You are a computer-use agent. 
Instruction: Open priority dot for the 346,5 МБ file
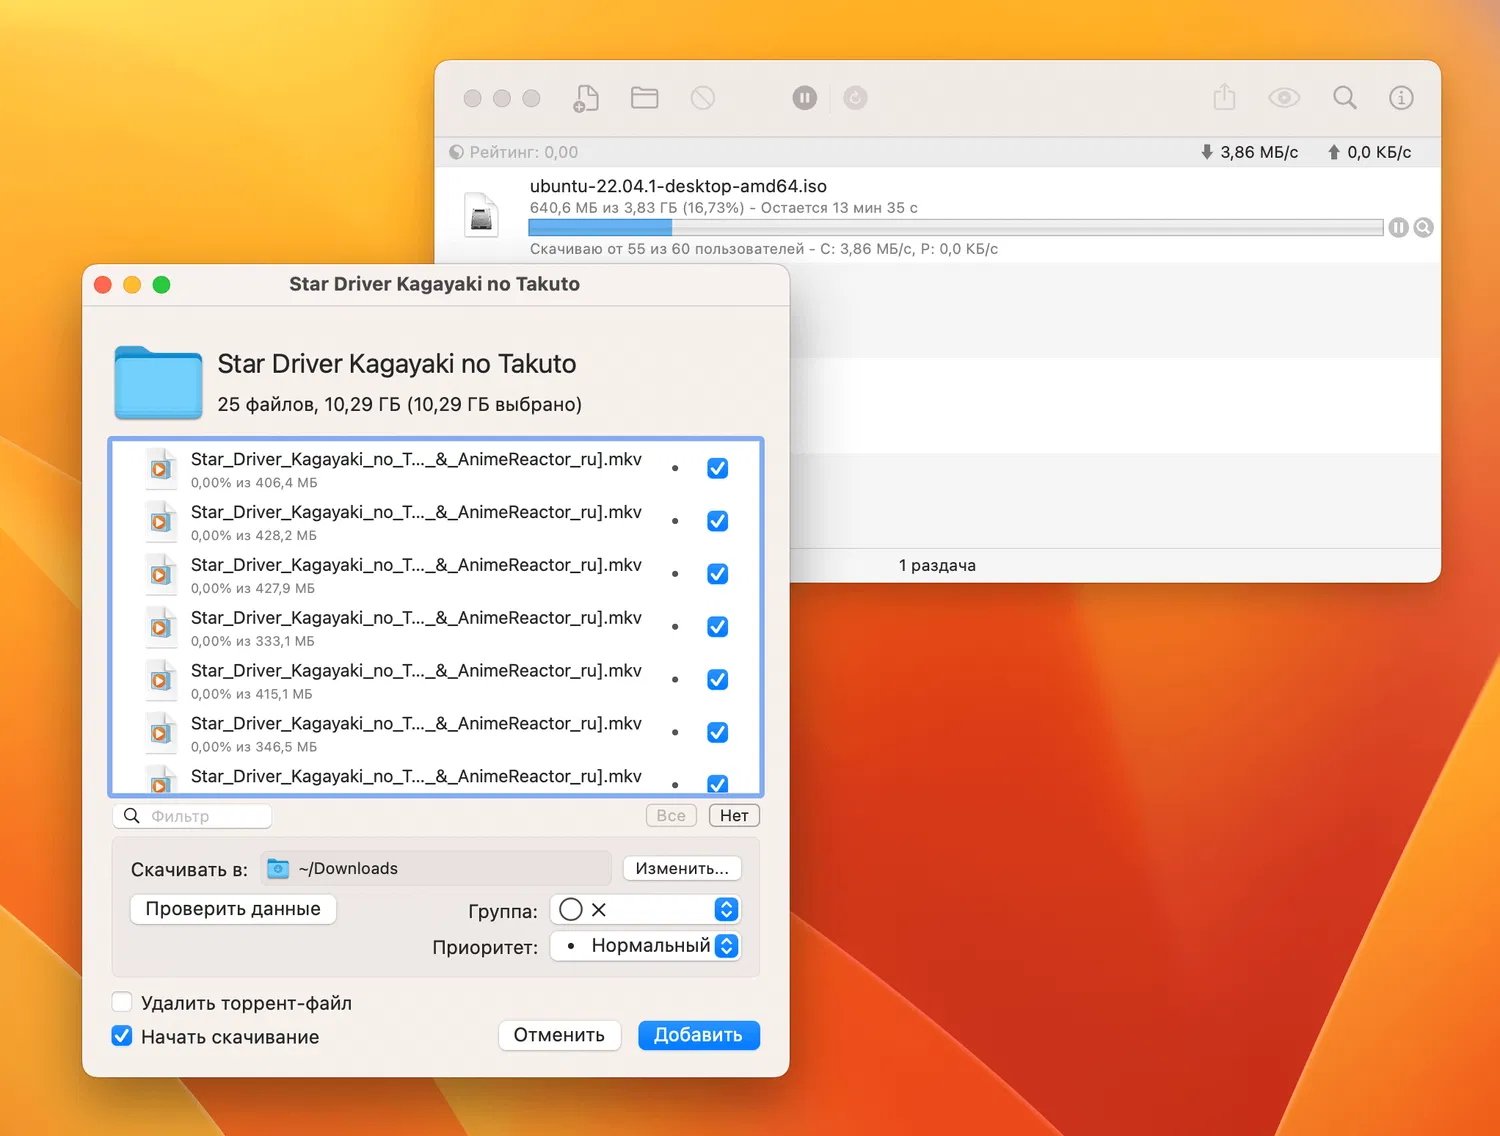pos(675,733)
